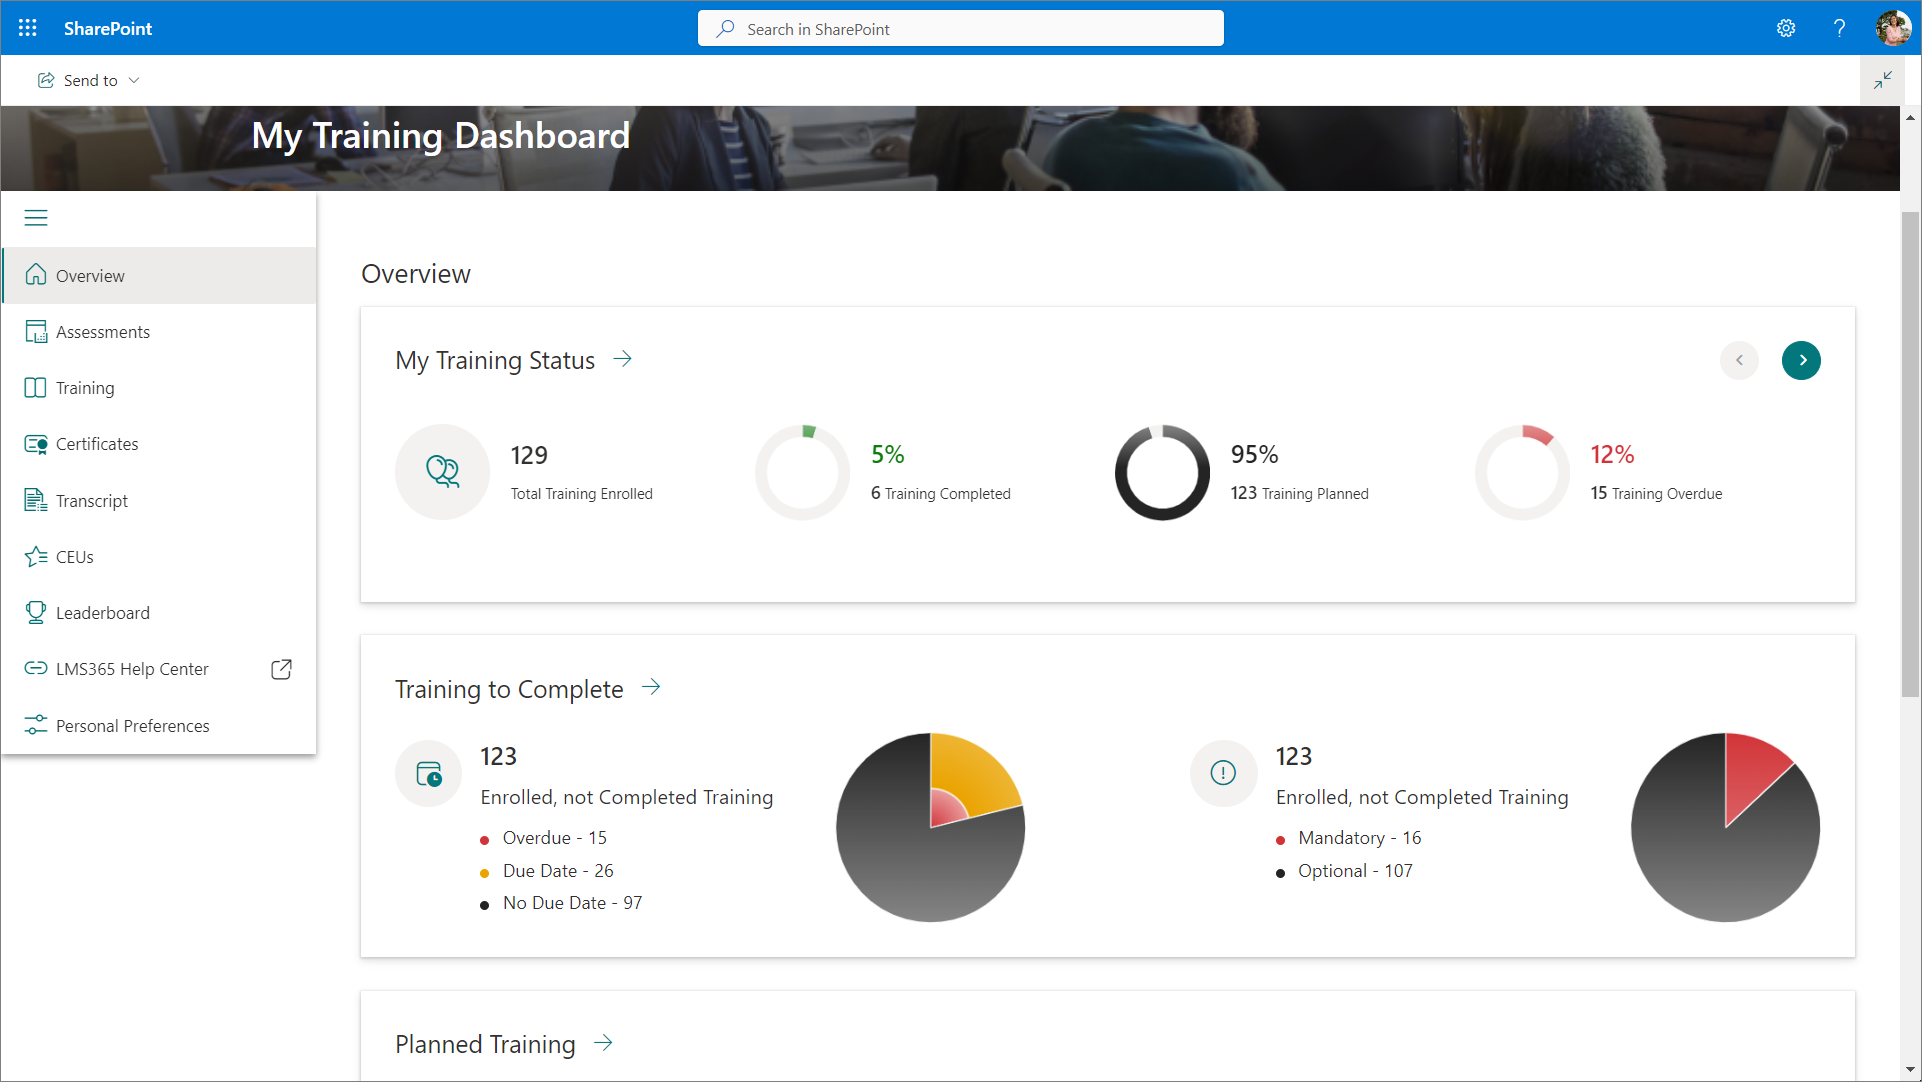This screenshot has width=1922, height=1082.
Task: Click the total training enrolled balloons icon
Action: tap(442, 471)
